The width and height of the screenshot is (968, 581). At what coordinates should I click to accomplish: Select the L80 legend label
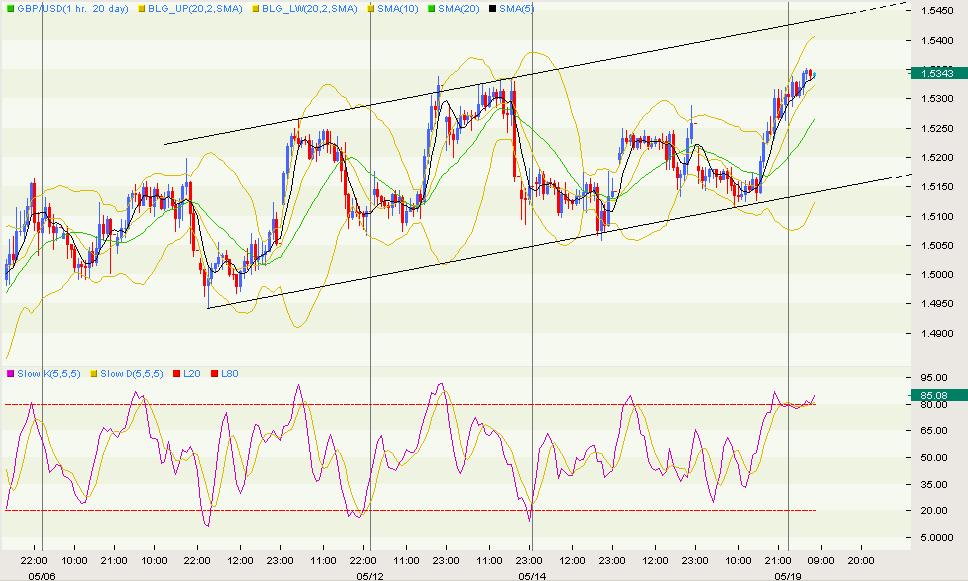coord(230,374)
